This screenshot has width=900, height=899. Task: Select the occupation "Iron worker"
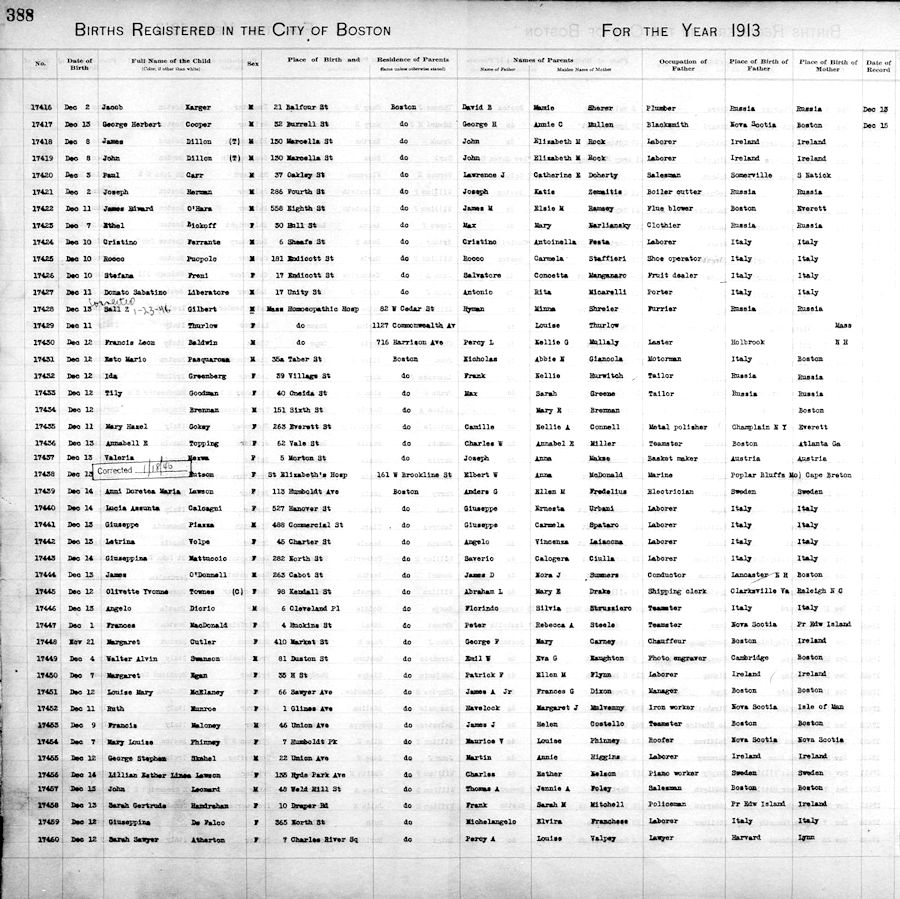(671, 708)
